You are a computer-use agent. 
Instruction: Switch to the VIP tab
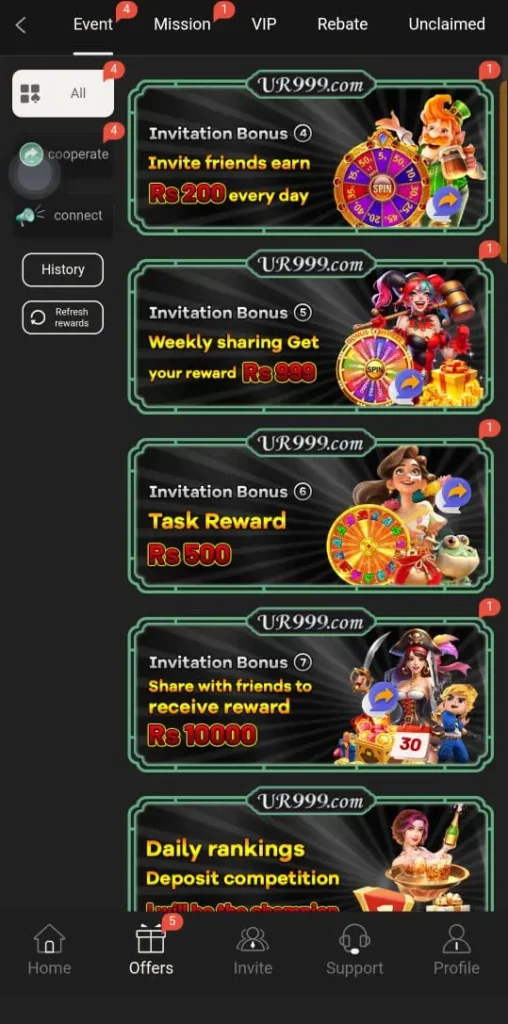[264, 25]
